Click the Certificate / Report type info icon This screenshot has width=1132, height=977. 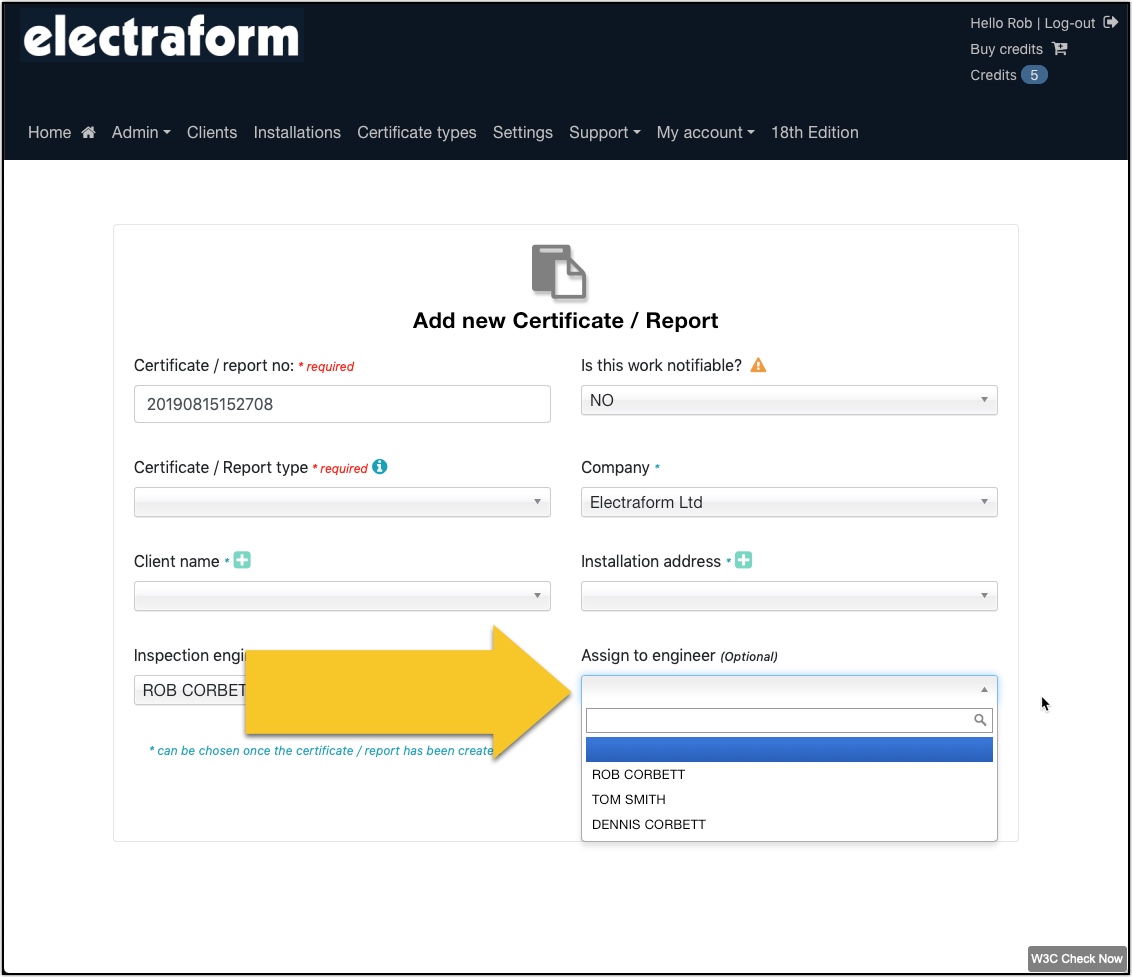(380, 467)
